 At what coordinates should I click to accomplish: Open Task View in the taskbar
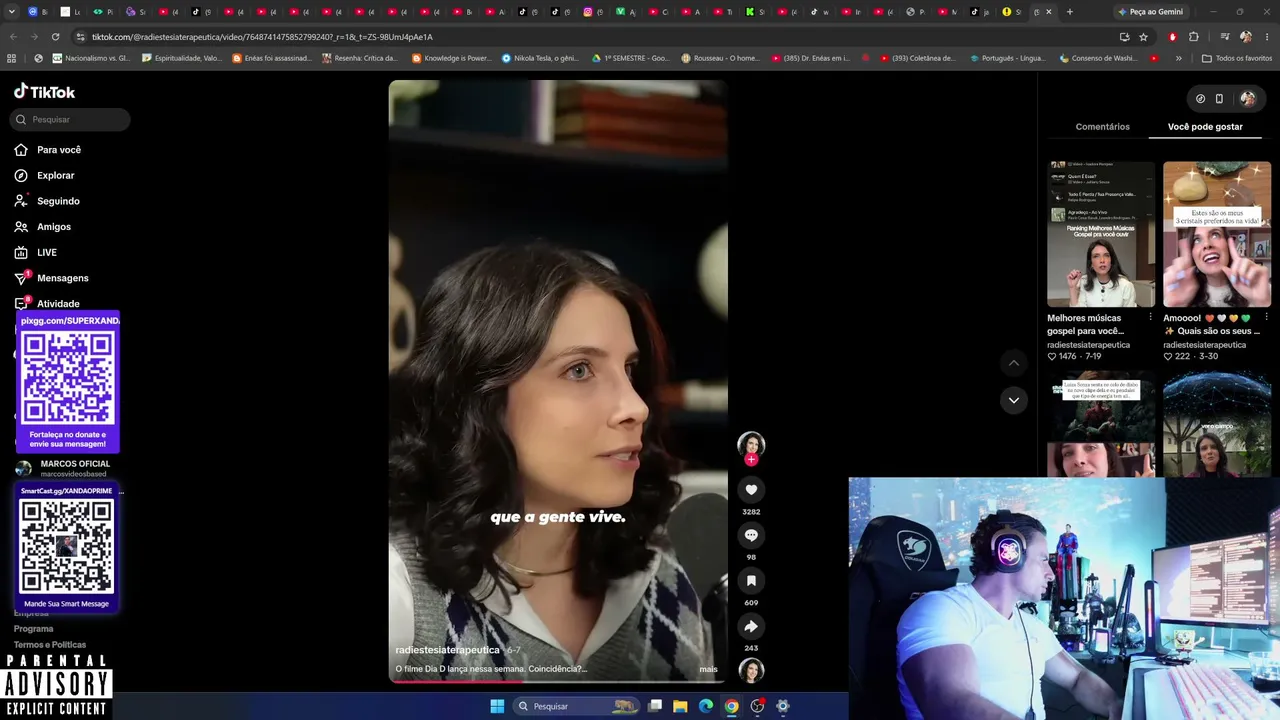point(655,706)
